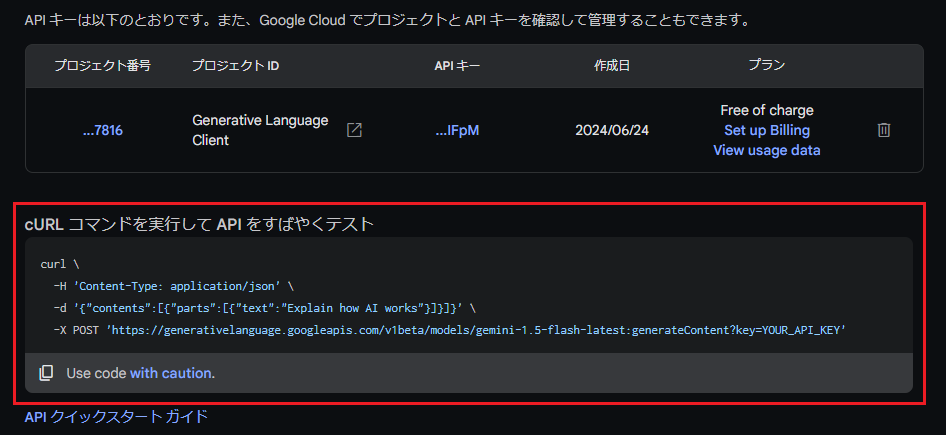Viewport: 946px width, 435px height.
Task: Click the API キーは以下のとおりです description text
Action: click(x=388, y=21)
